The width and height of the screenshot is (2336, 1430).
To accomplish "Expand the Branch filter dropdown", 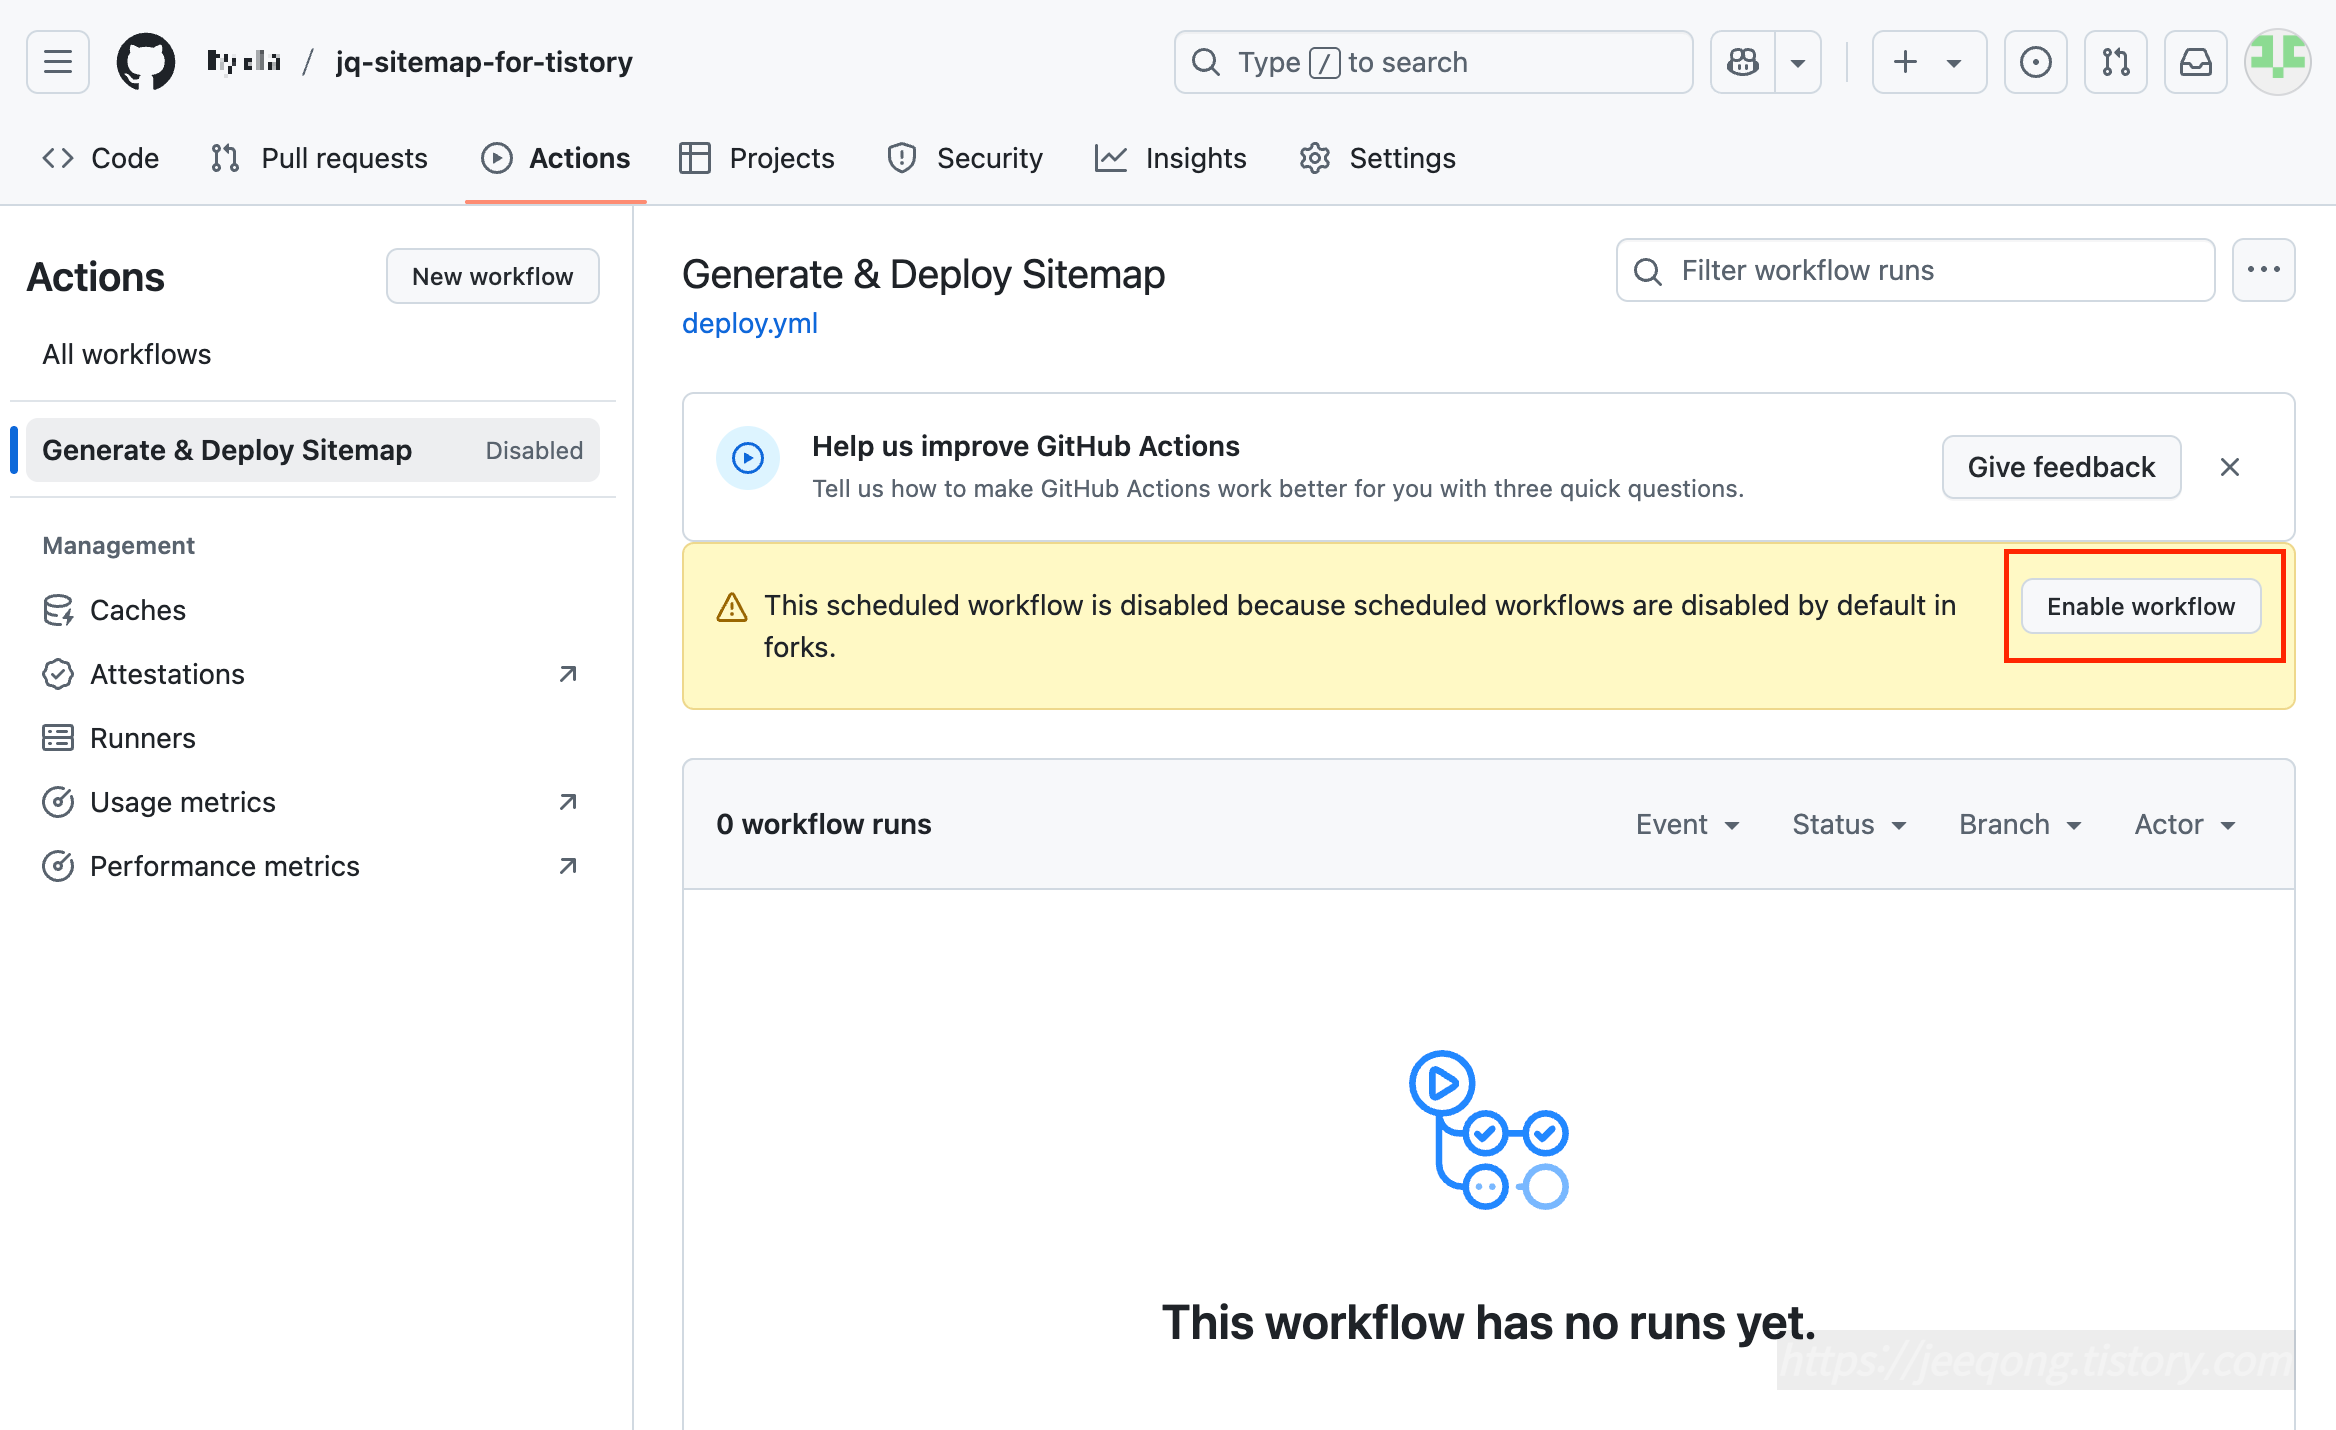I will (x=2020, y=824).
